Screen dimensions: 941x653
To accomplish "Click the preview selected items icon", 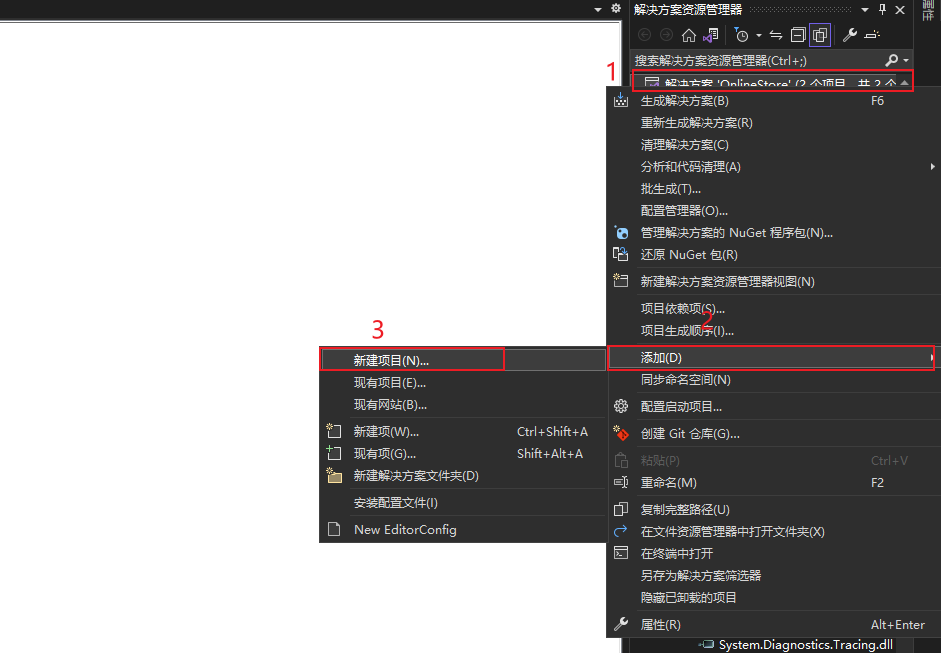I will (x=872, y=35).
